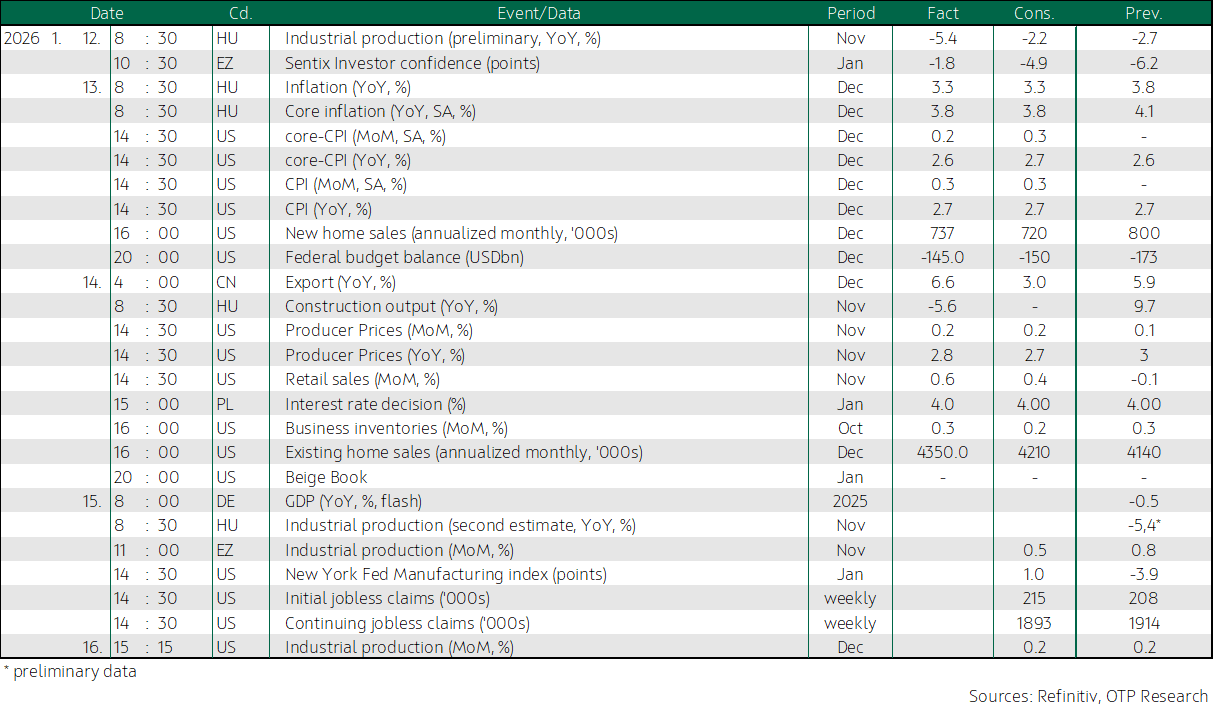Select the Cd. column header

tap(240, 13)
